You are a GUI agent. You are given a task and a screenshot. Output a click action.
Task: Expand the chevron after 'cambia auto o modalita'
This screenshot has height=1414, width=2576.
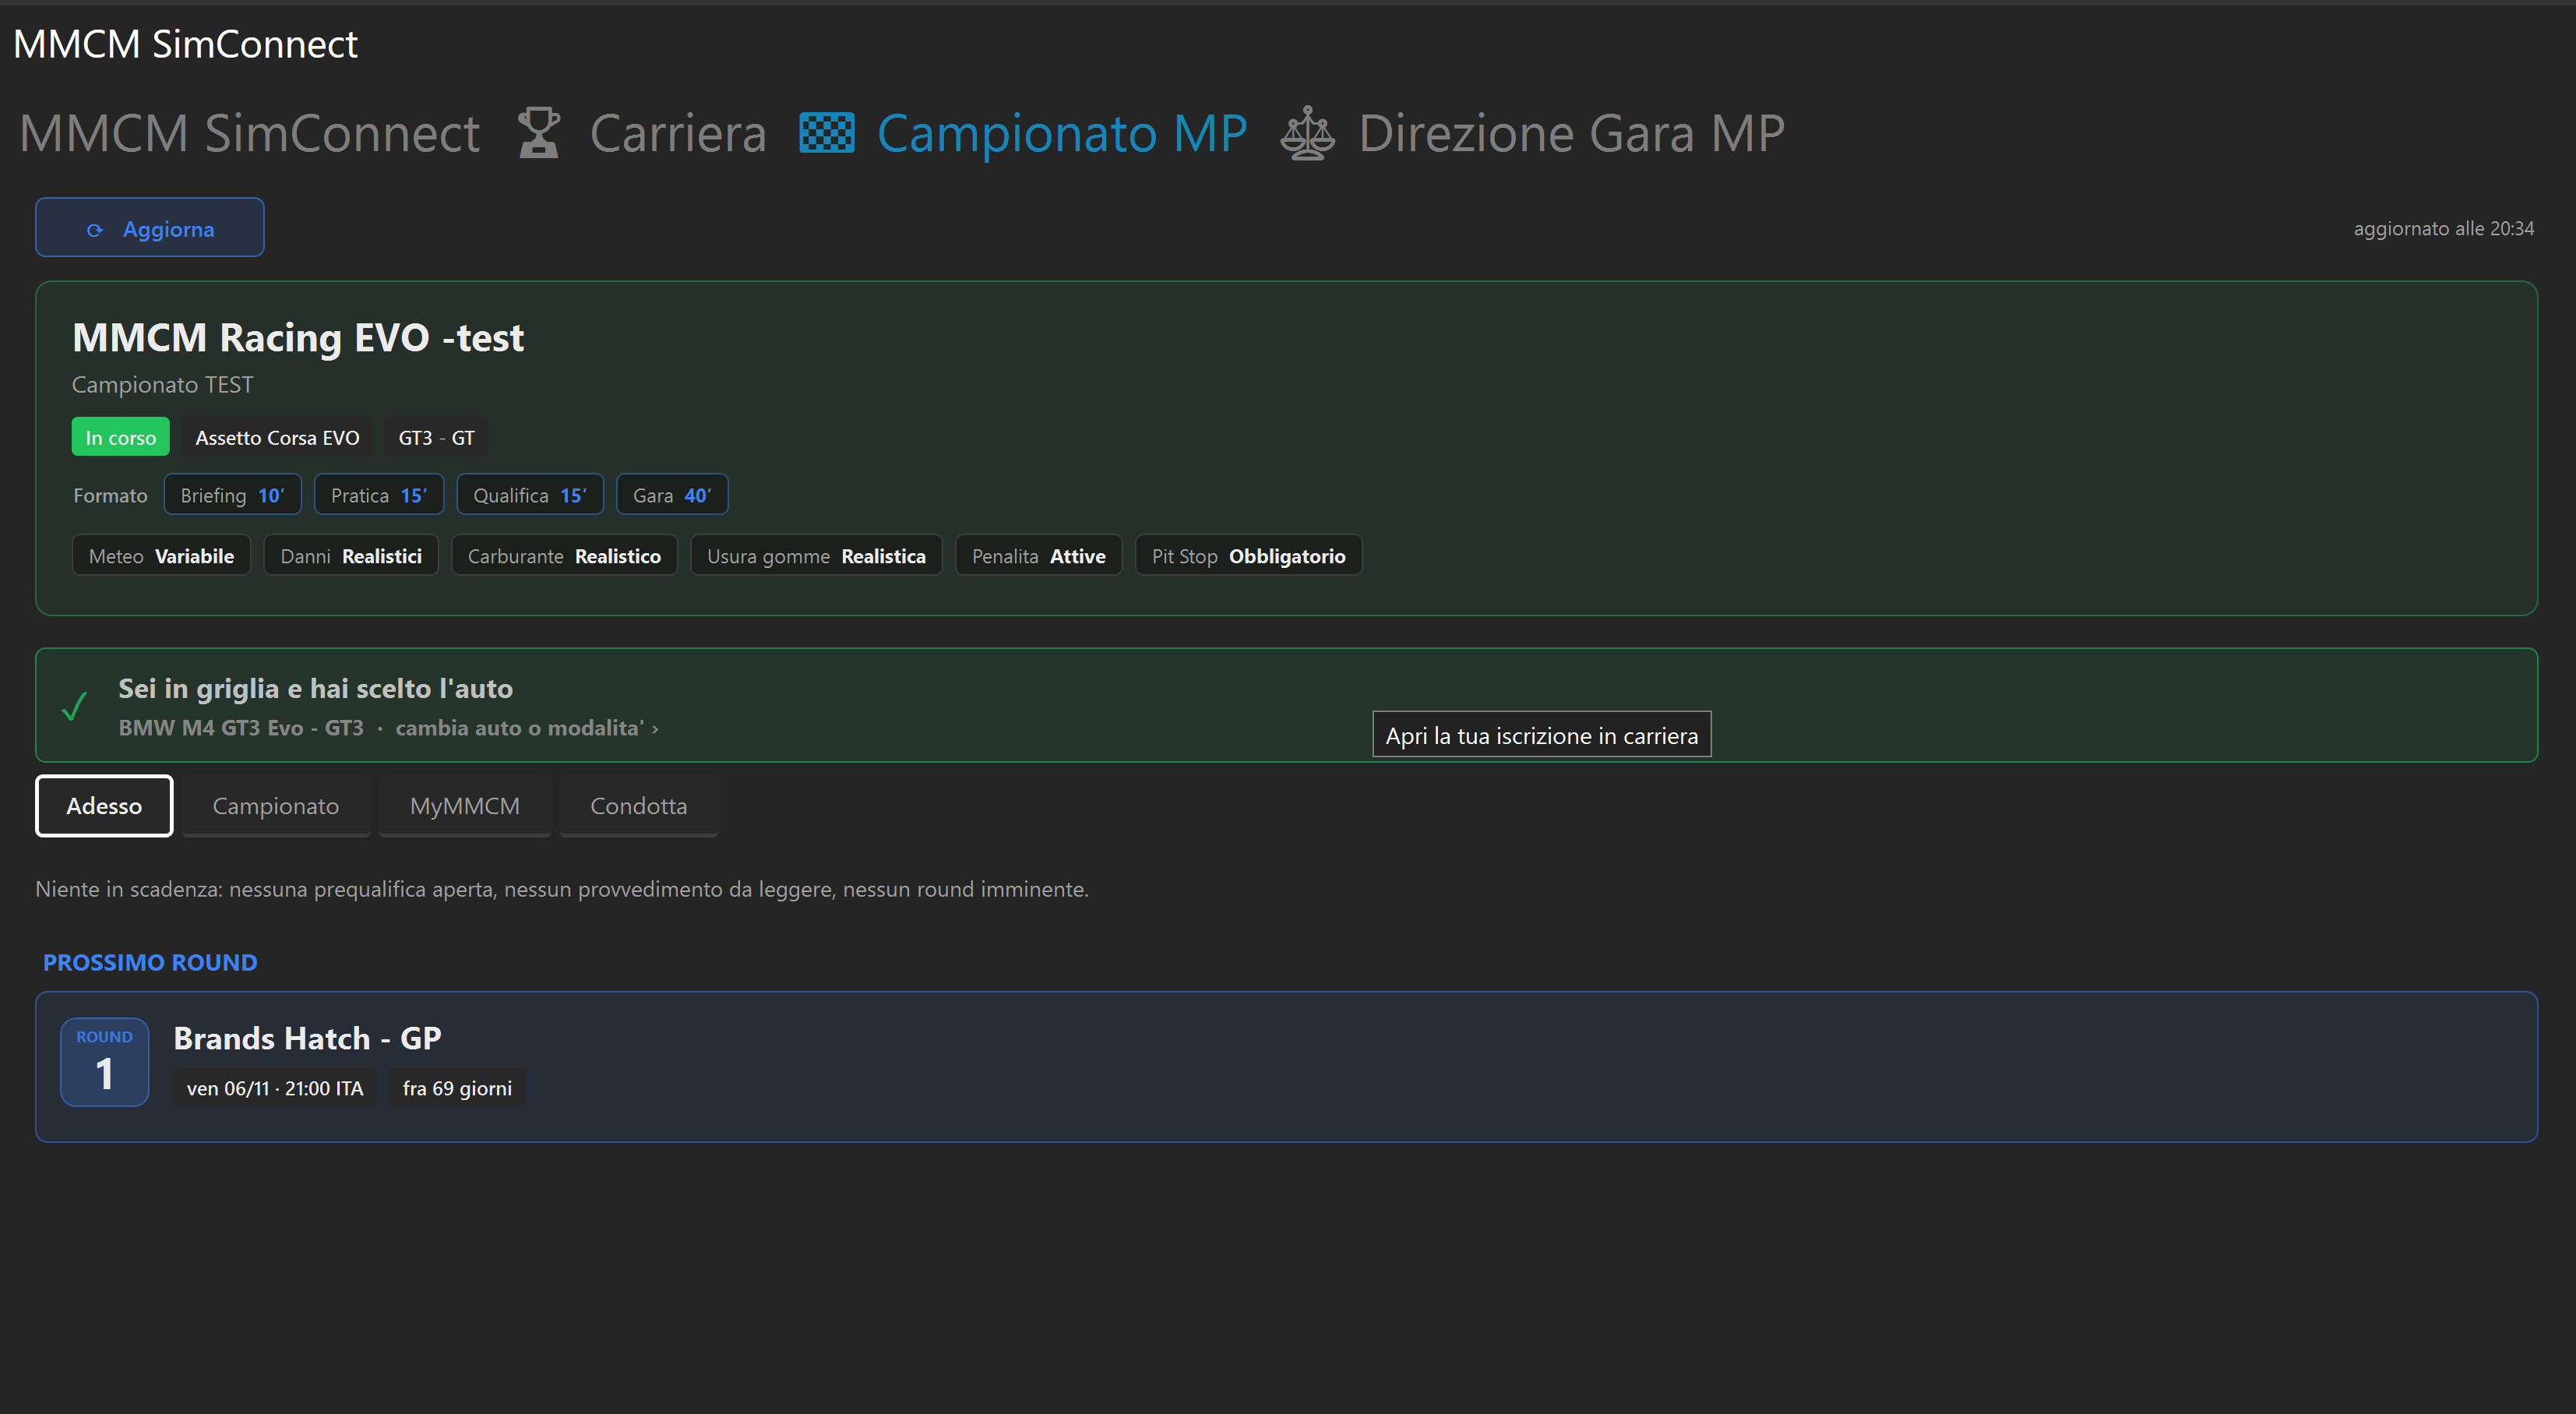655,729
